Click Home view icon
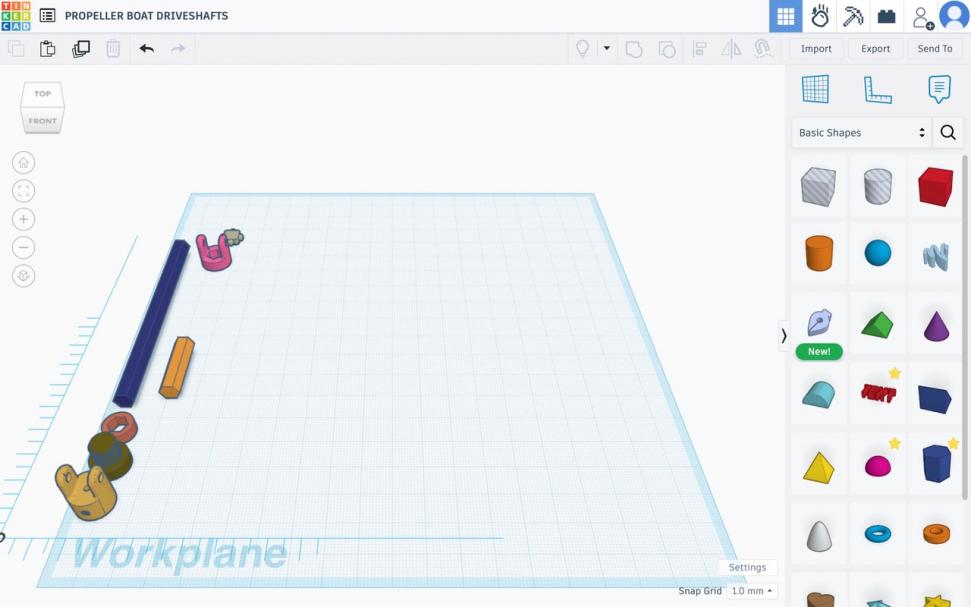Image resolution: width=971 pixels, height=607 pixels. (23, 163)
